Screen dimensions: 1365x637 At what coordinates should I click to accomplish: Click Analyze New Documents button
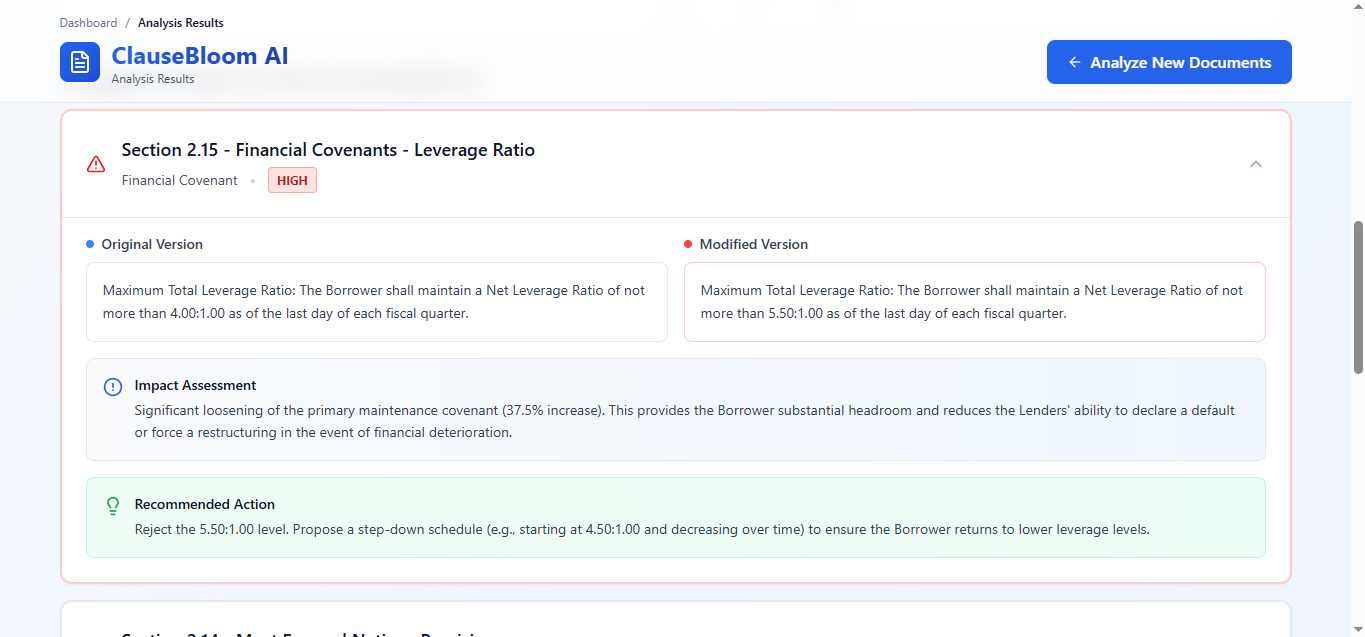tap(1169, 62)
